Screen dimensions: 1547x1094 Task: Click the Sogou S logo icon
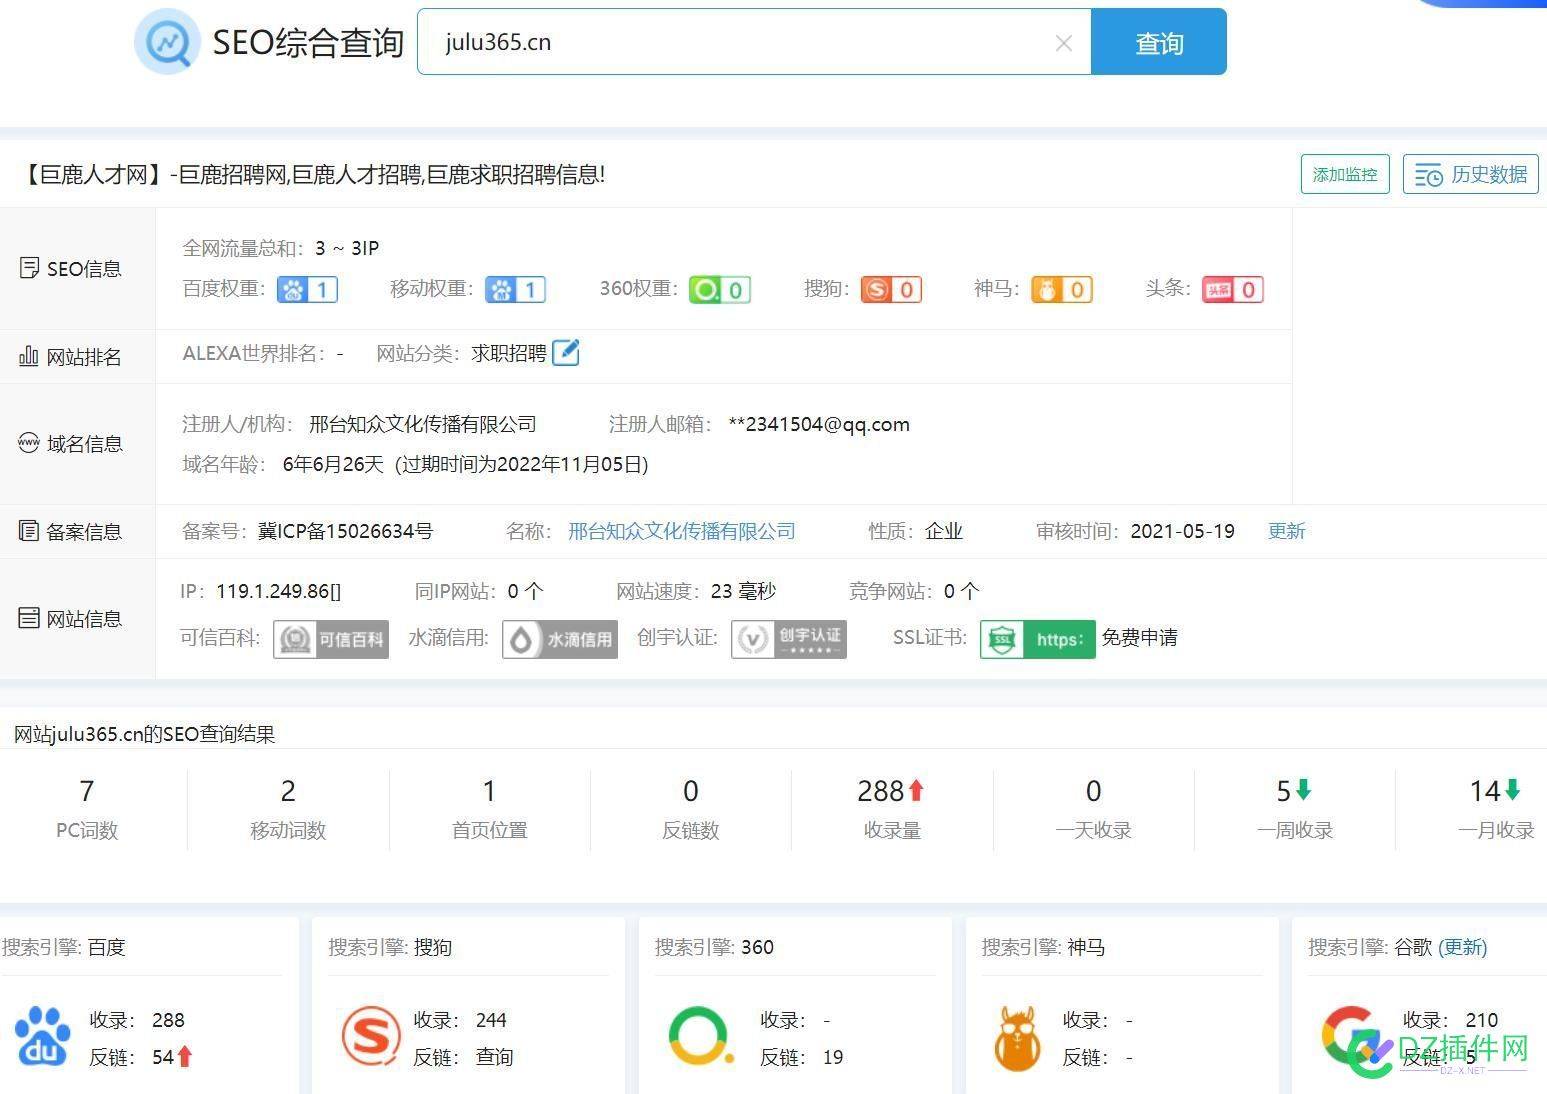click(371, 1036)
